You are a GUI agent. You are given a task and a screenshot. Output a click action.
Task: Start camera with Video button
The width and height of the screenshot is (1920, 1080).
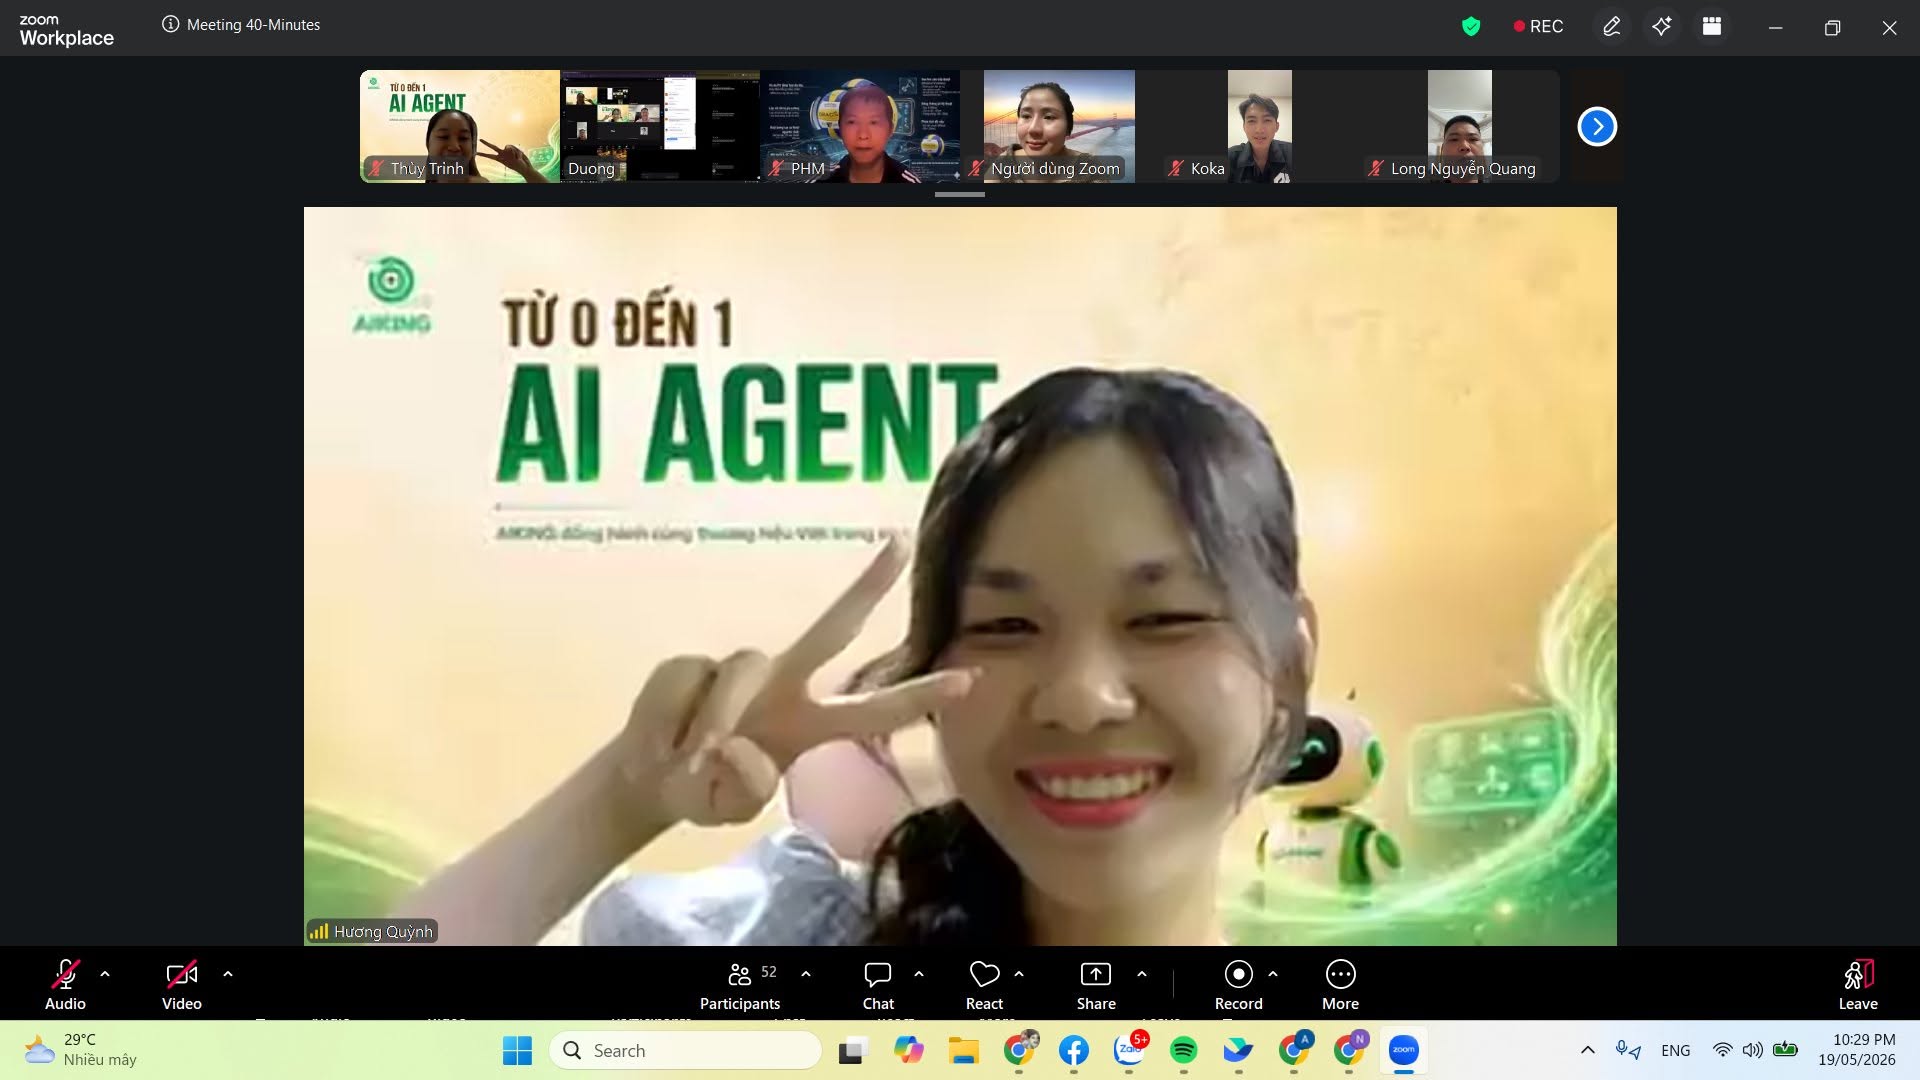pos(182,985)
